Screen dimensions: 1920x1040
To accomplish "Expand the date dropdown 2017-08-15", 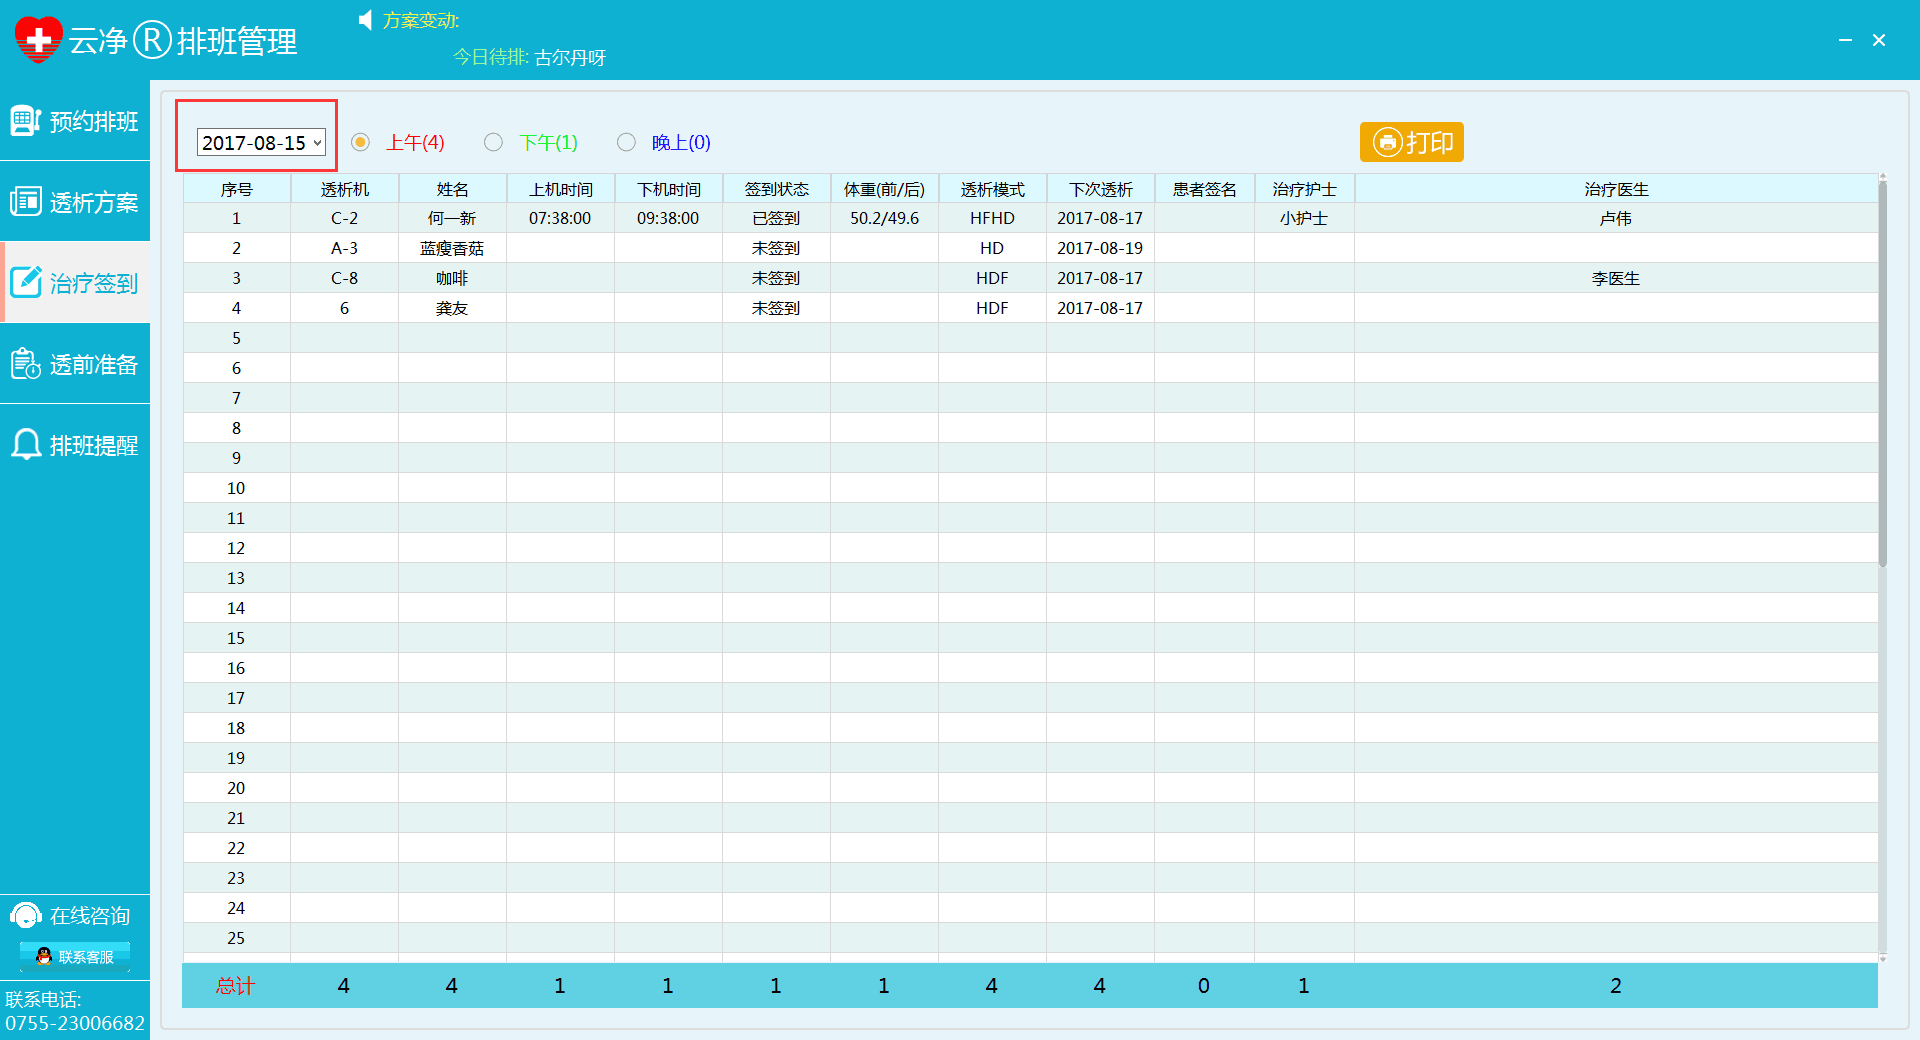I will (317, 143).
